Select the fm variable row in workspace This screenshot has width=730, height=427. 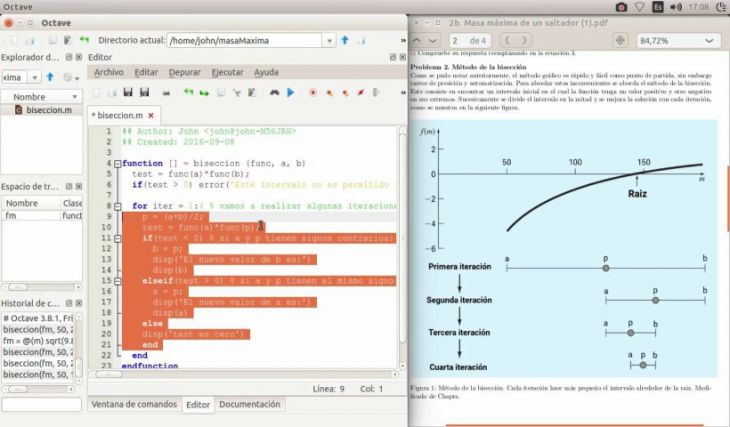click(42, 216)
